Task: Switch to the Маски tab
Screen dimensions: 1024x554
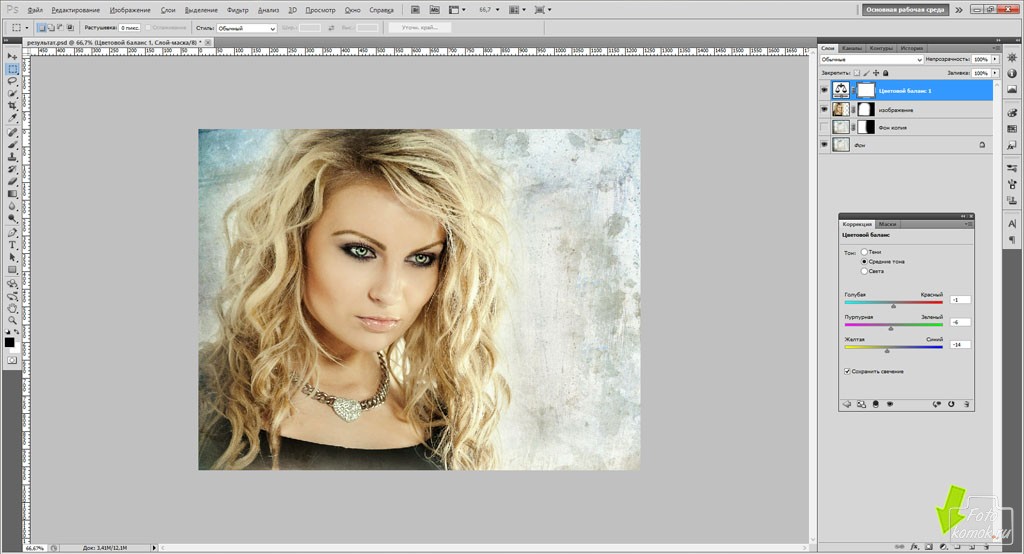Action: point(887,224)
